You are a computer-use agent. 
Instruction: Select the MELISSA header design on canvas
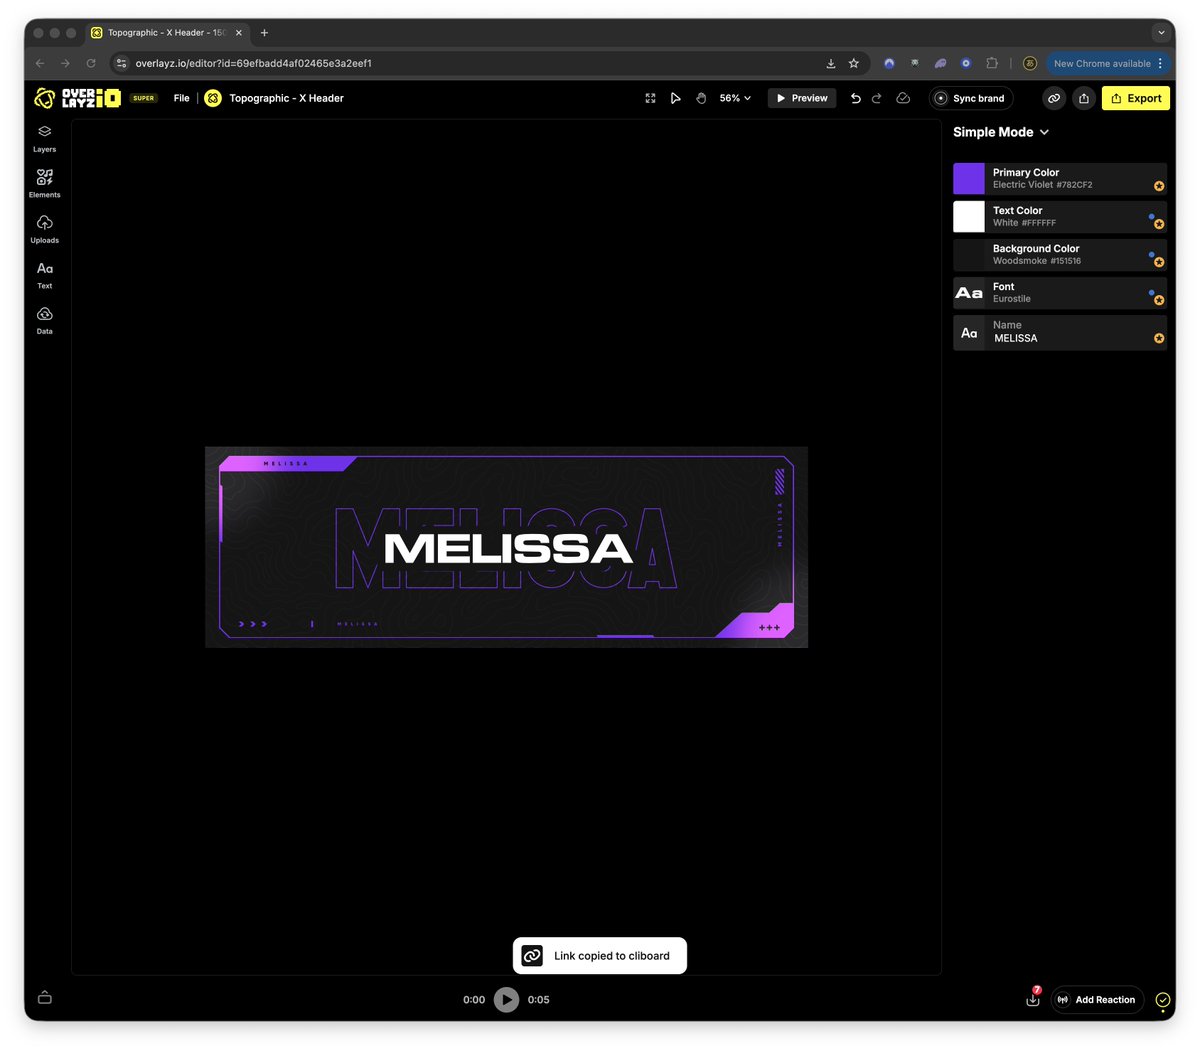click(x=506, y=547)
